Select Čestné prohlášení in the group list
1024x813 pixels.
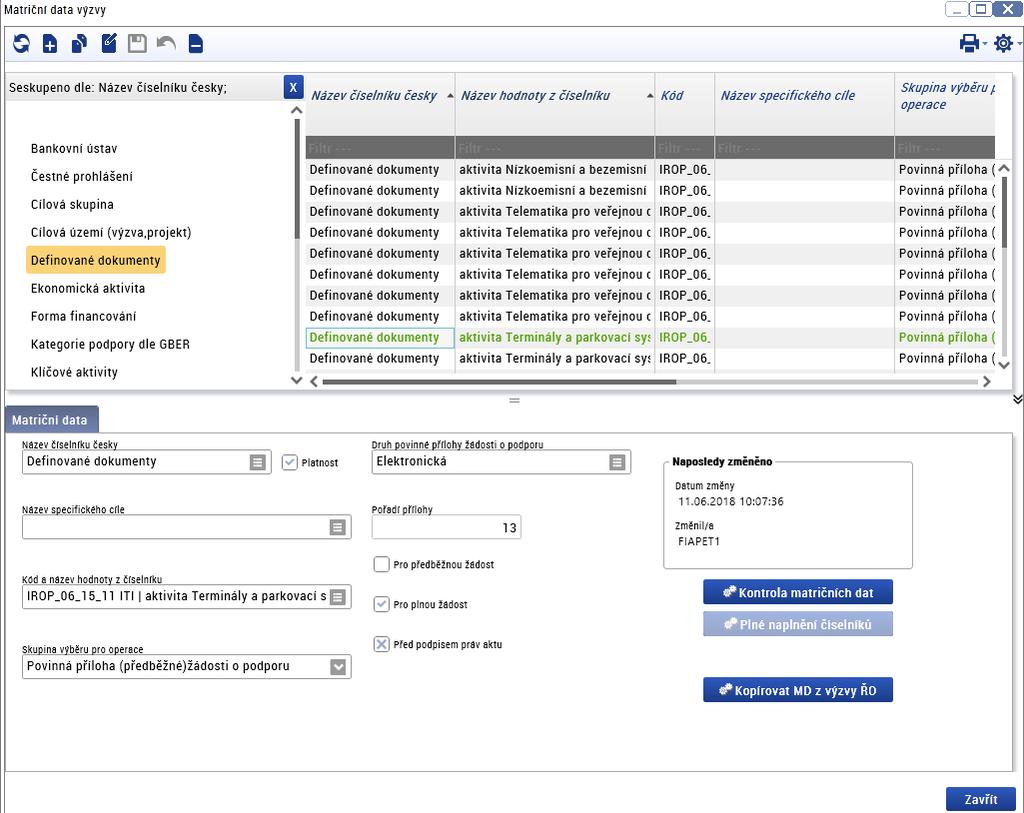82,176
